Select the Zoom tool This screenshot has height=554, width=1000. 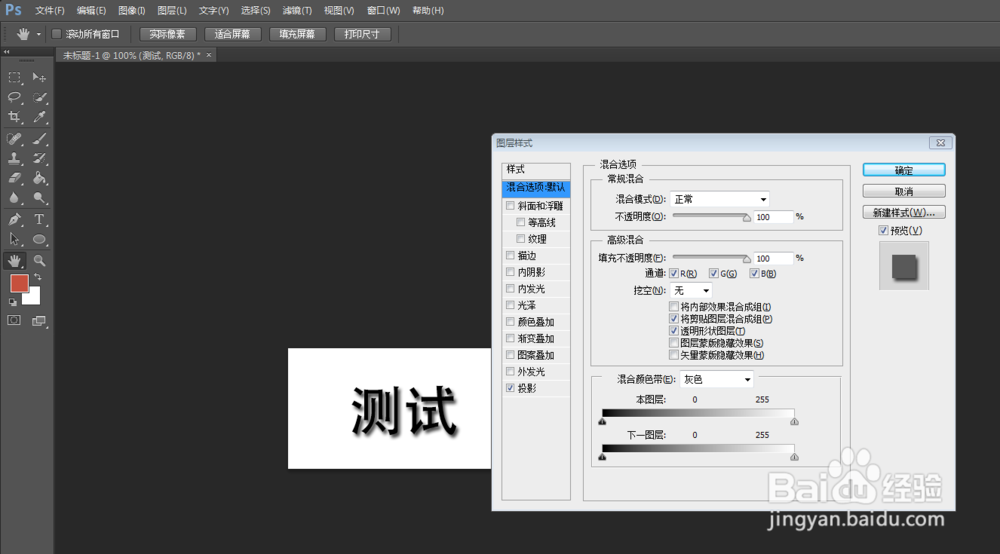coord(39,261)
